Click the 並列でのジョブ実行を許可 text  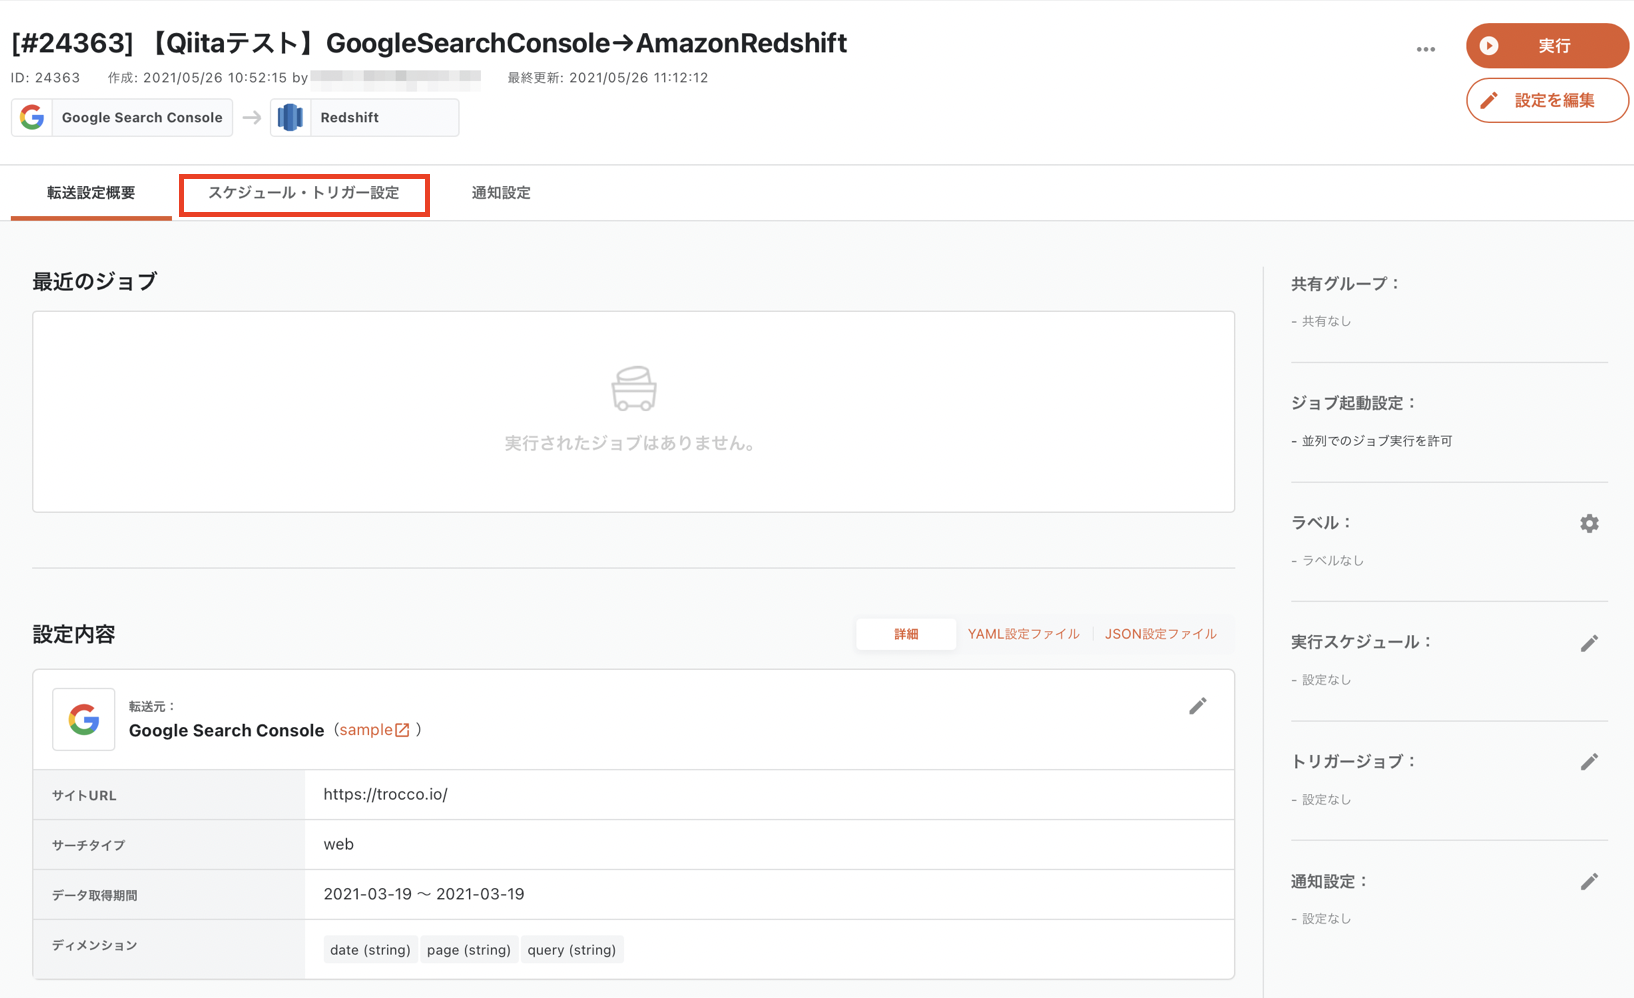1376,441
